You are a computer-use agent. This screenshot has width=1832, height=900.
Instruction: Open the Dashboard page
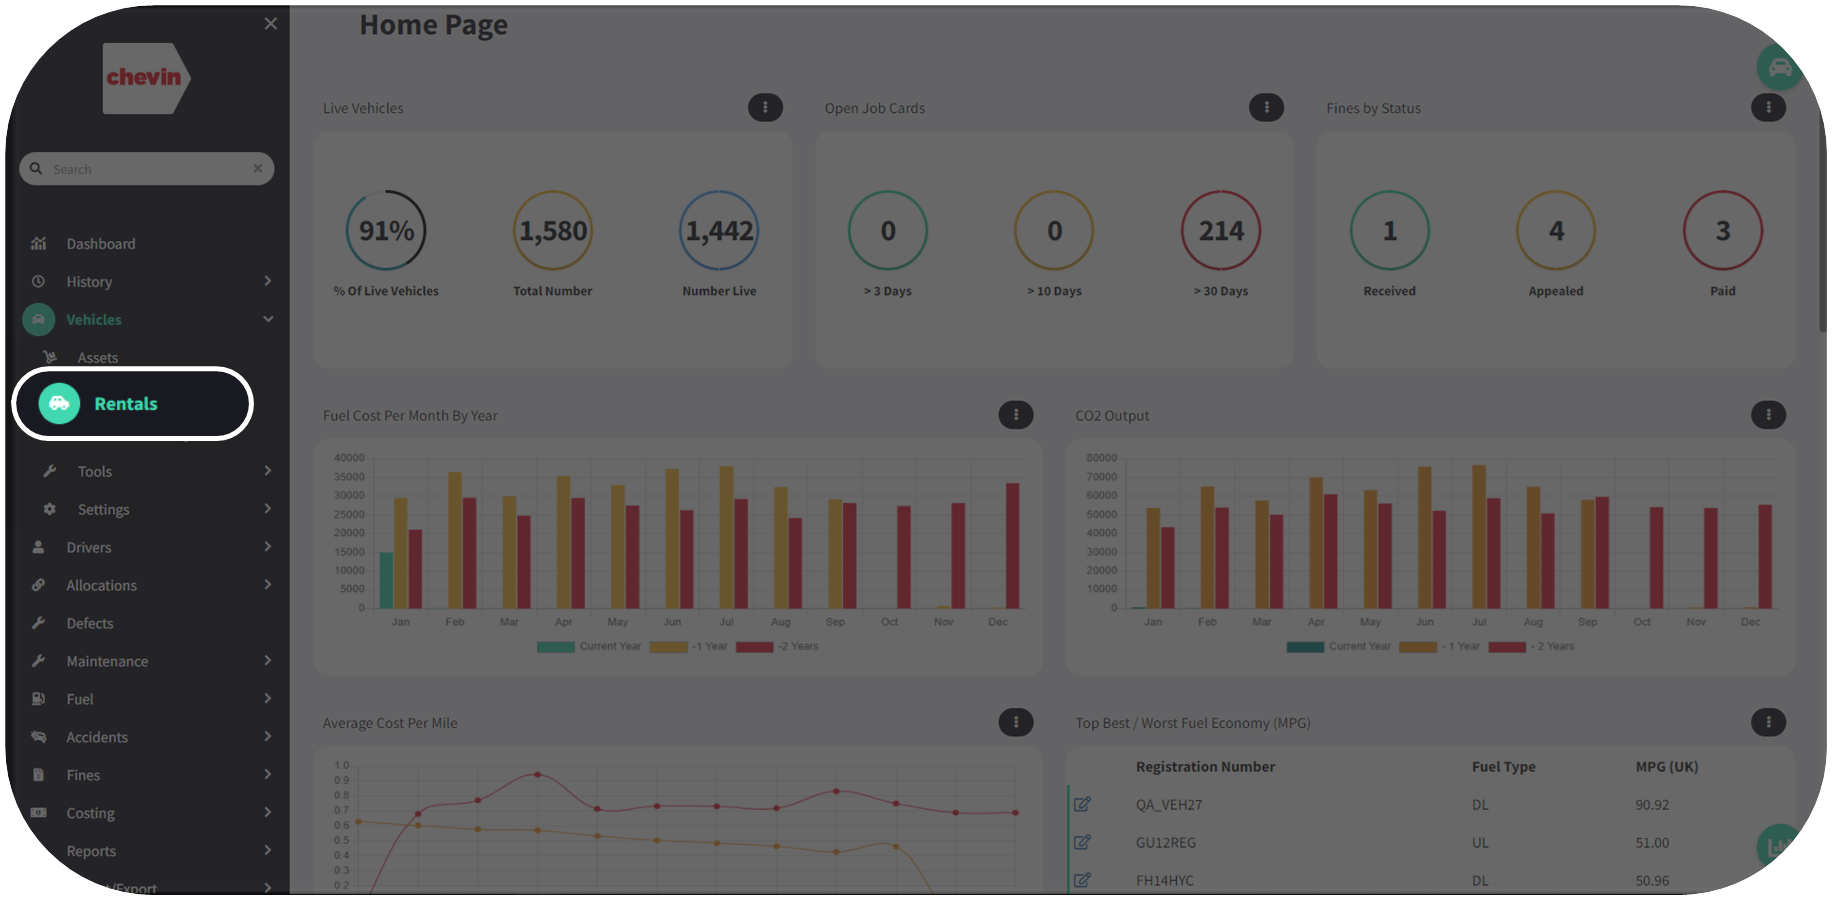(100, 244)
